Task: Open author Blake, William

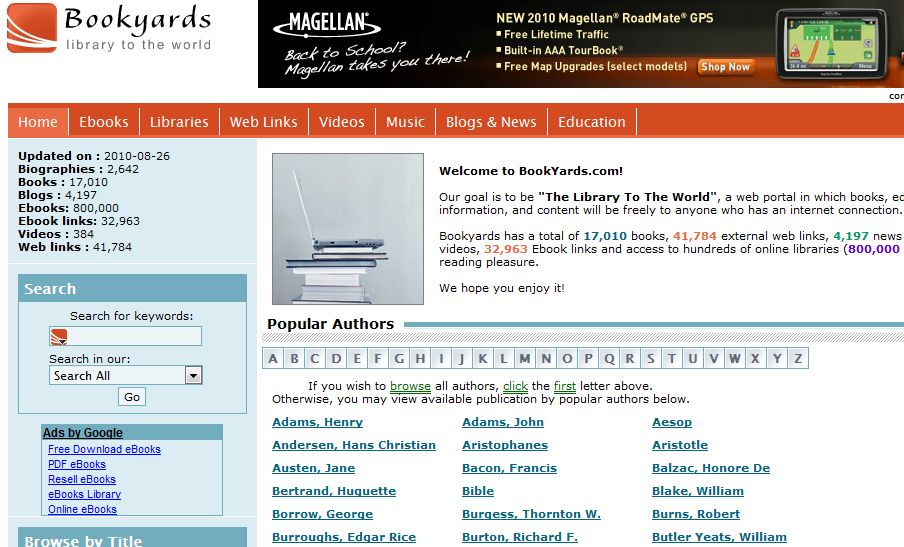Action: click(x=698, y=491)
